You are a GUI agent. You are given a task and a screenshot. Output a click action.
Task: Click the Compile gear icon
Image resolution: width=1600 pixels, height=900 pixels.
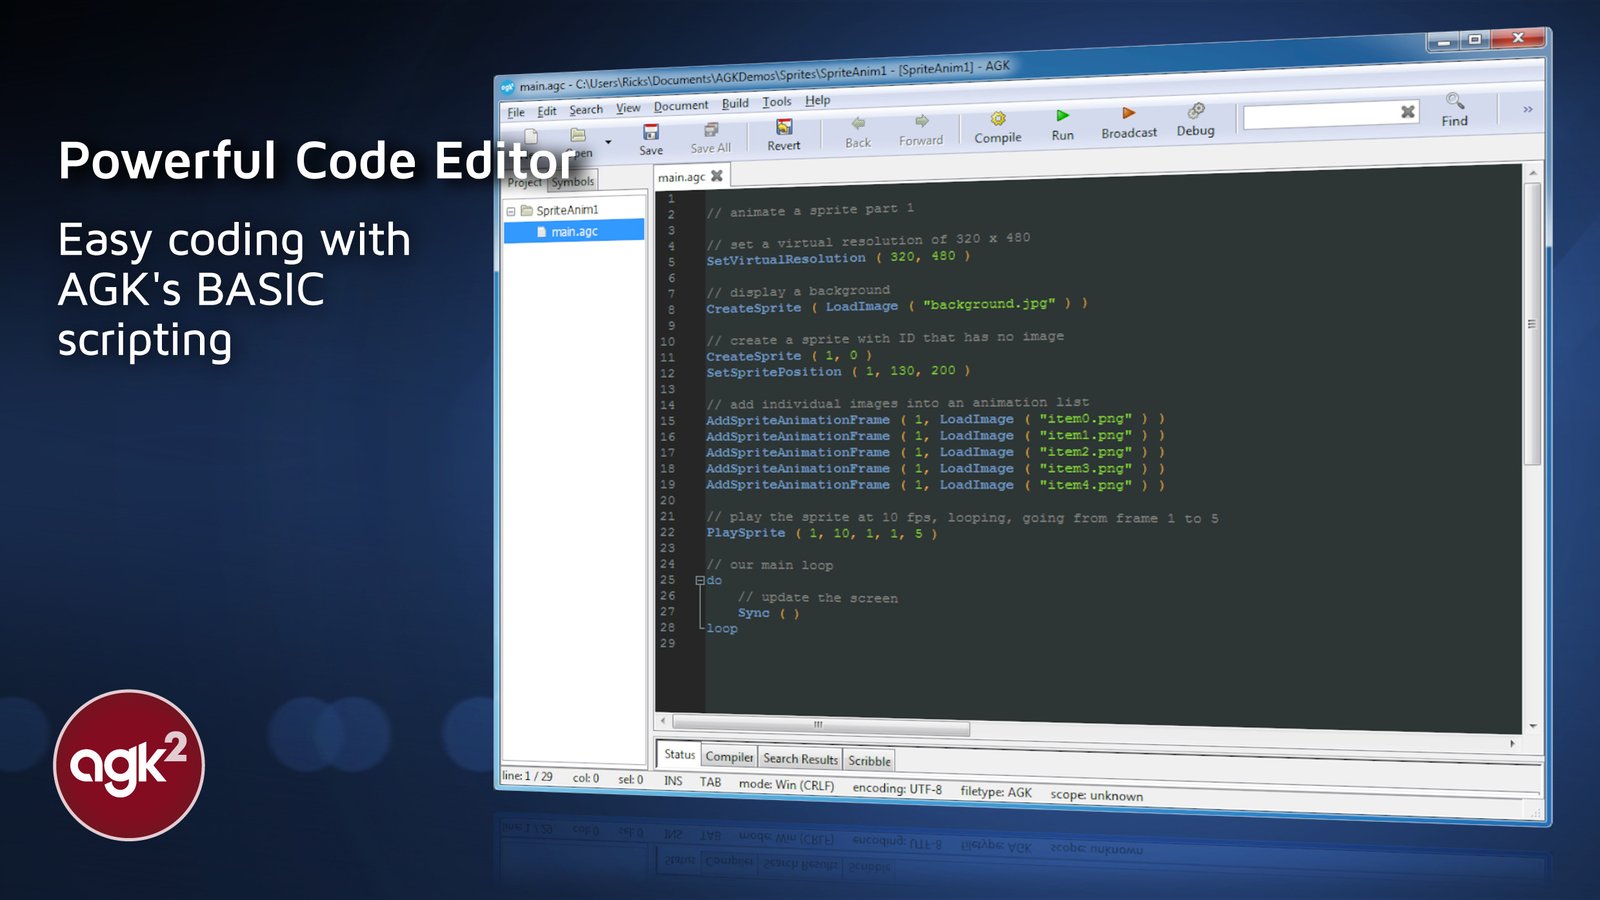click(x=997, y=119)
